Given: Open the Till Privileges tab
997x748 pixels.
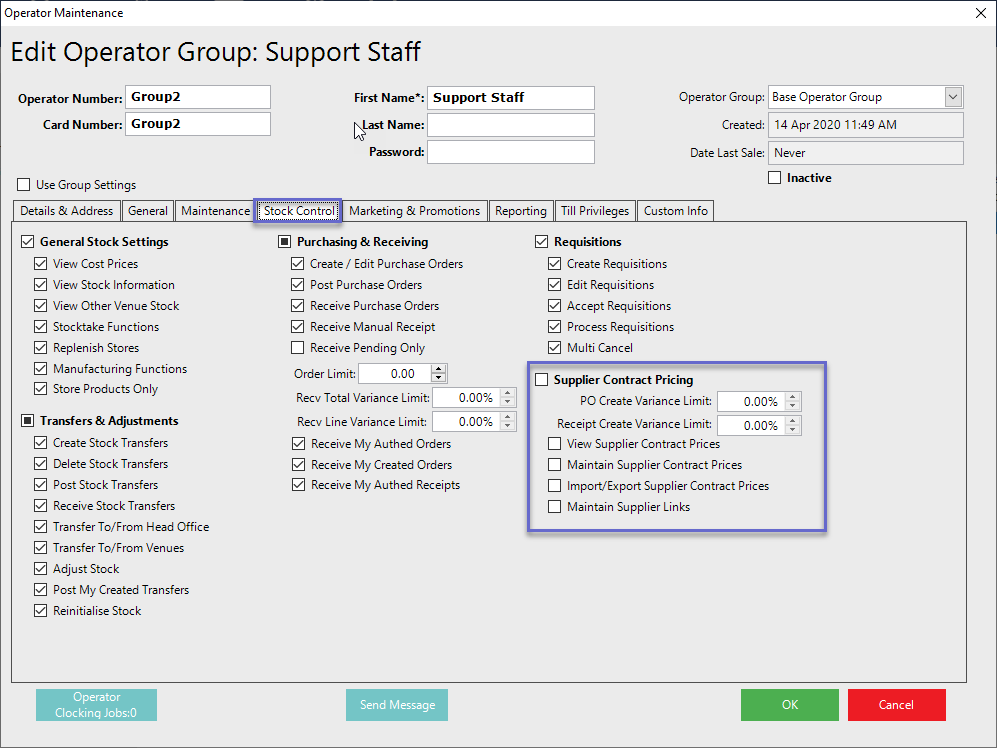Looking at the screenshot, I should click(x=594, y=211).
